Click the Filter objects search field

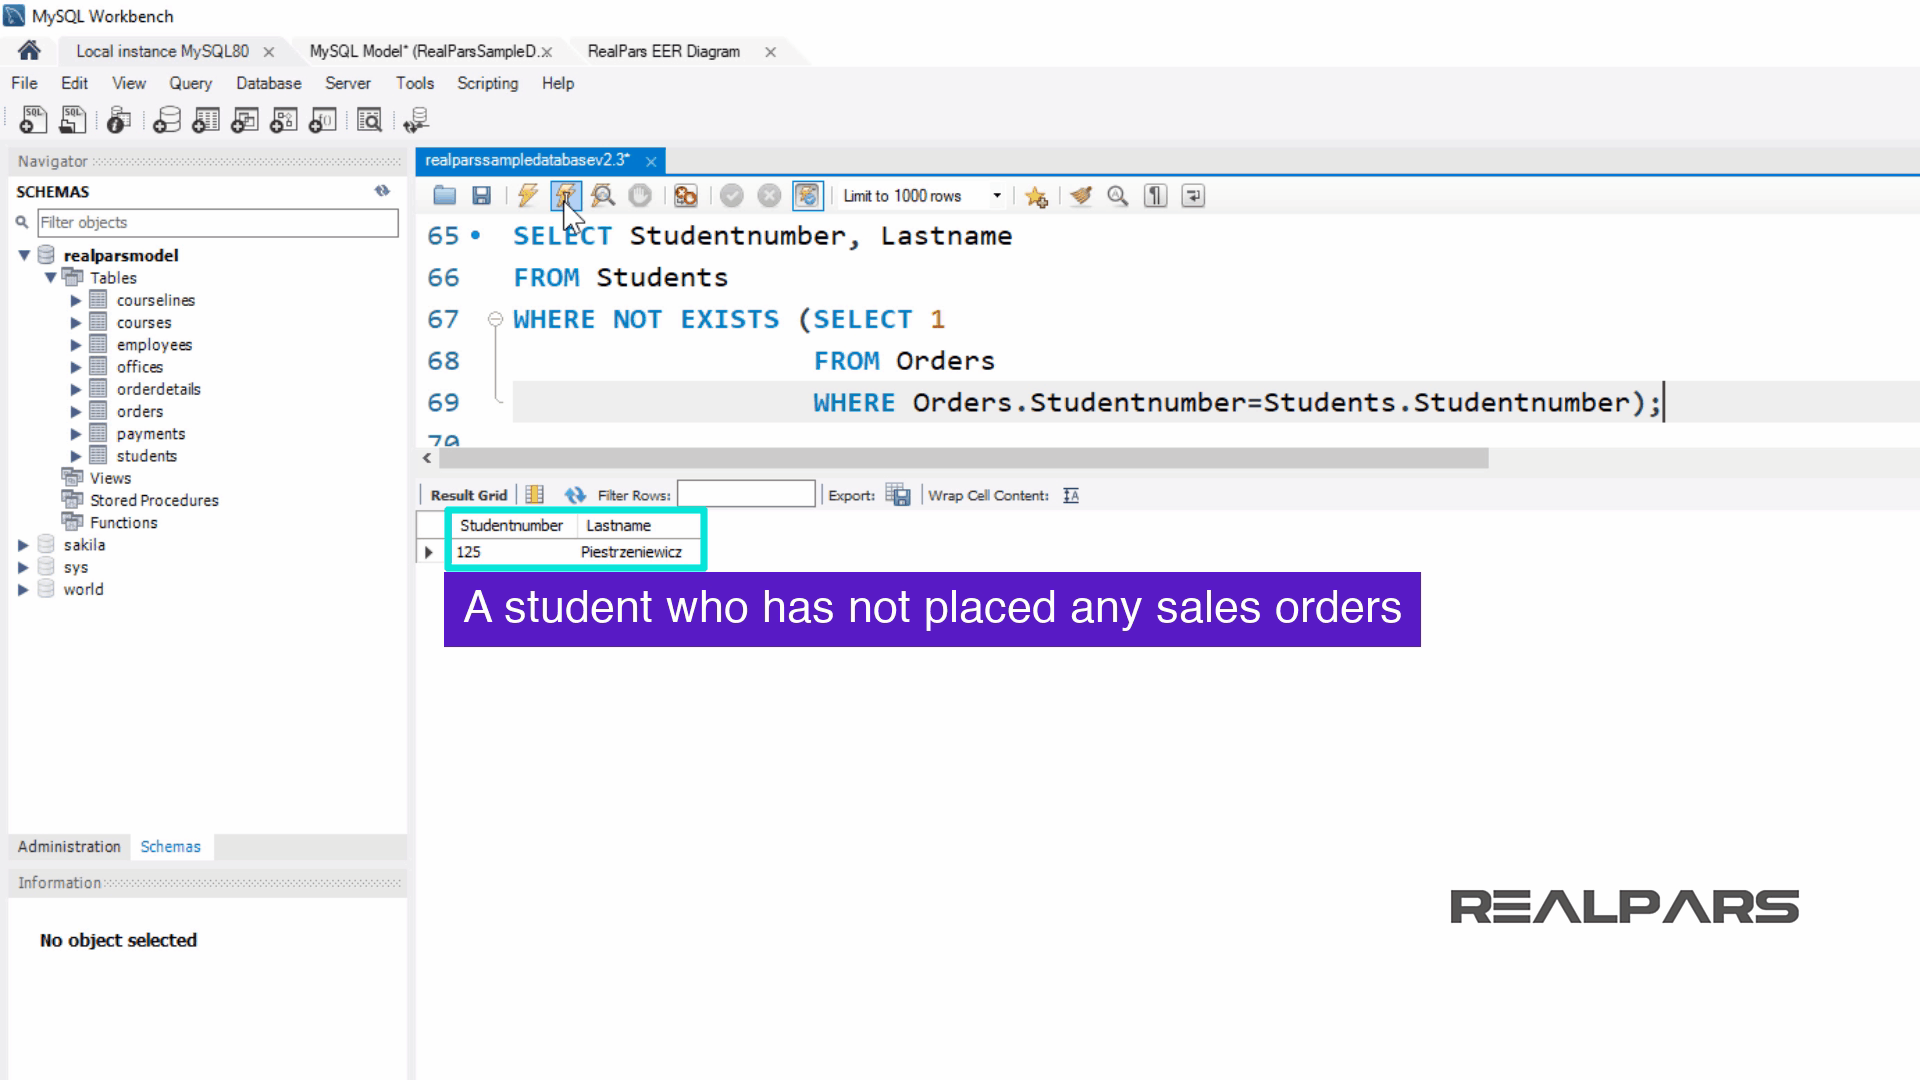(x=217, y=222)
